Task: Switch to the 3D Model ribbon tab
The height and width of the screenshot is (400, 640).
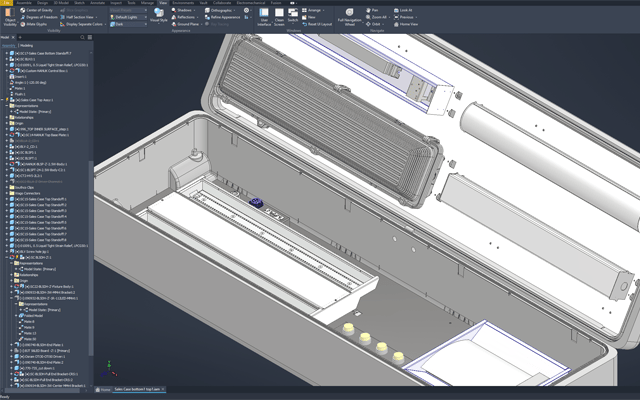Action: [x=61, y=3]
